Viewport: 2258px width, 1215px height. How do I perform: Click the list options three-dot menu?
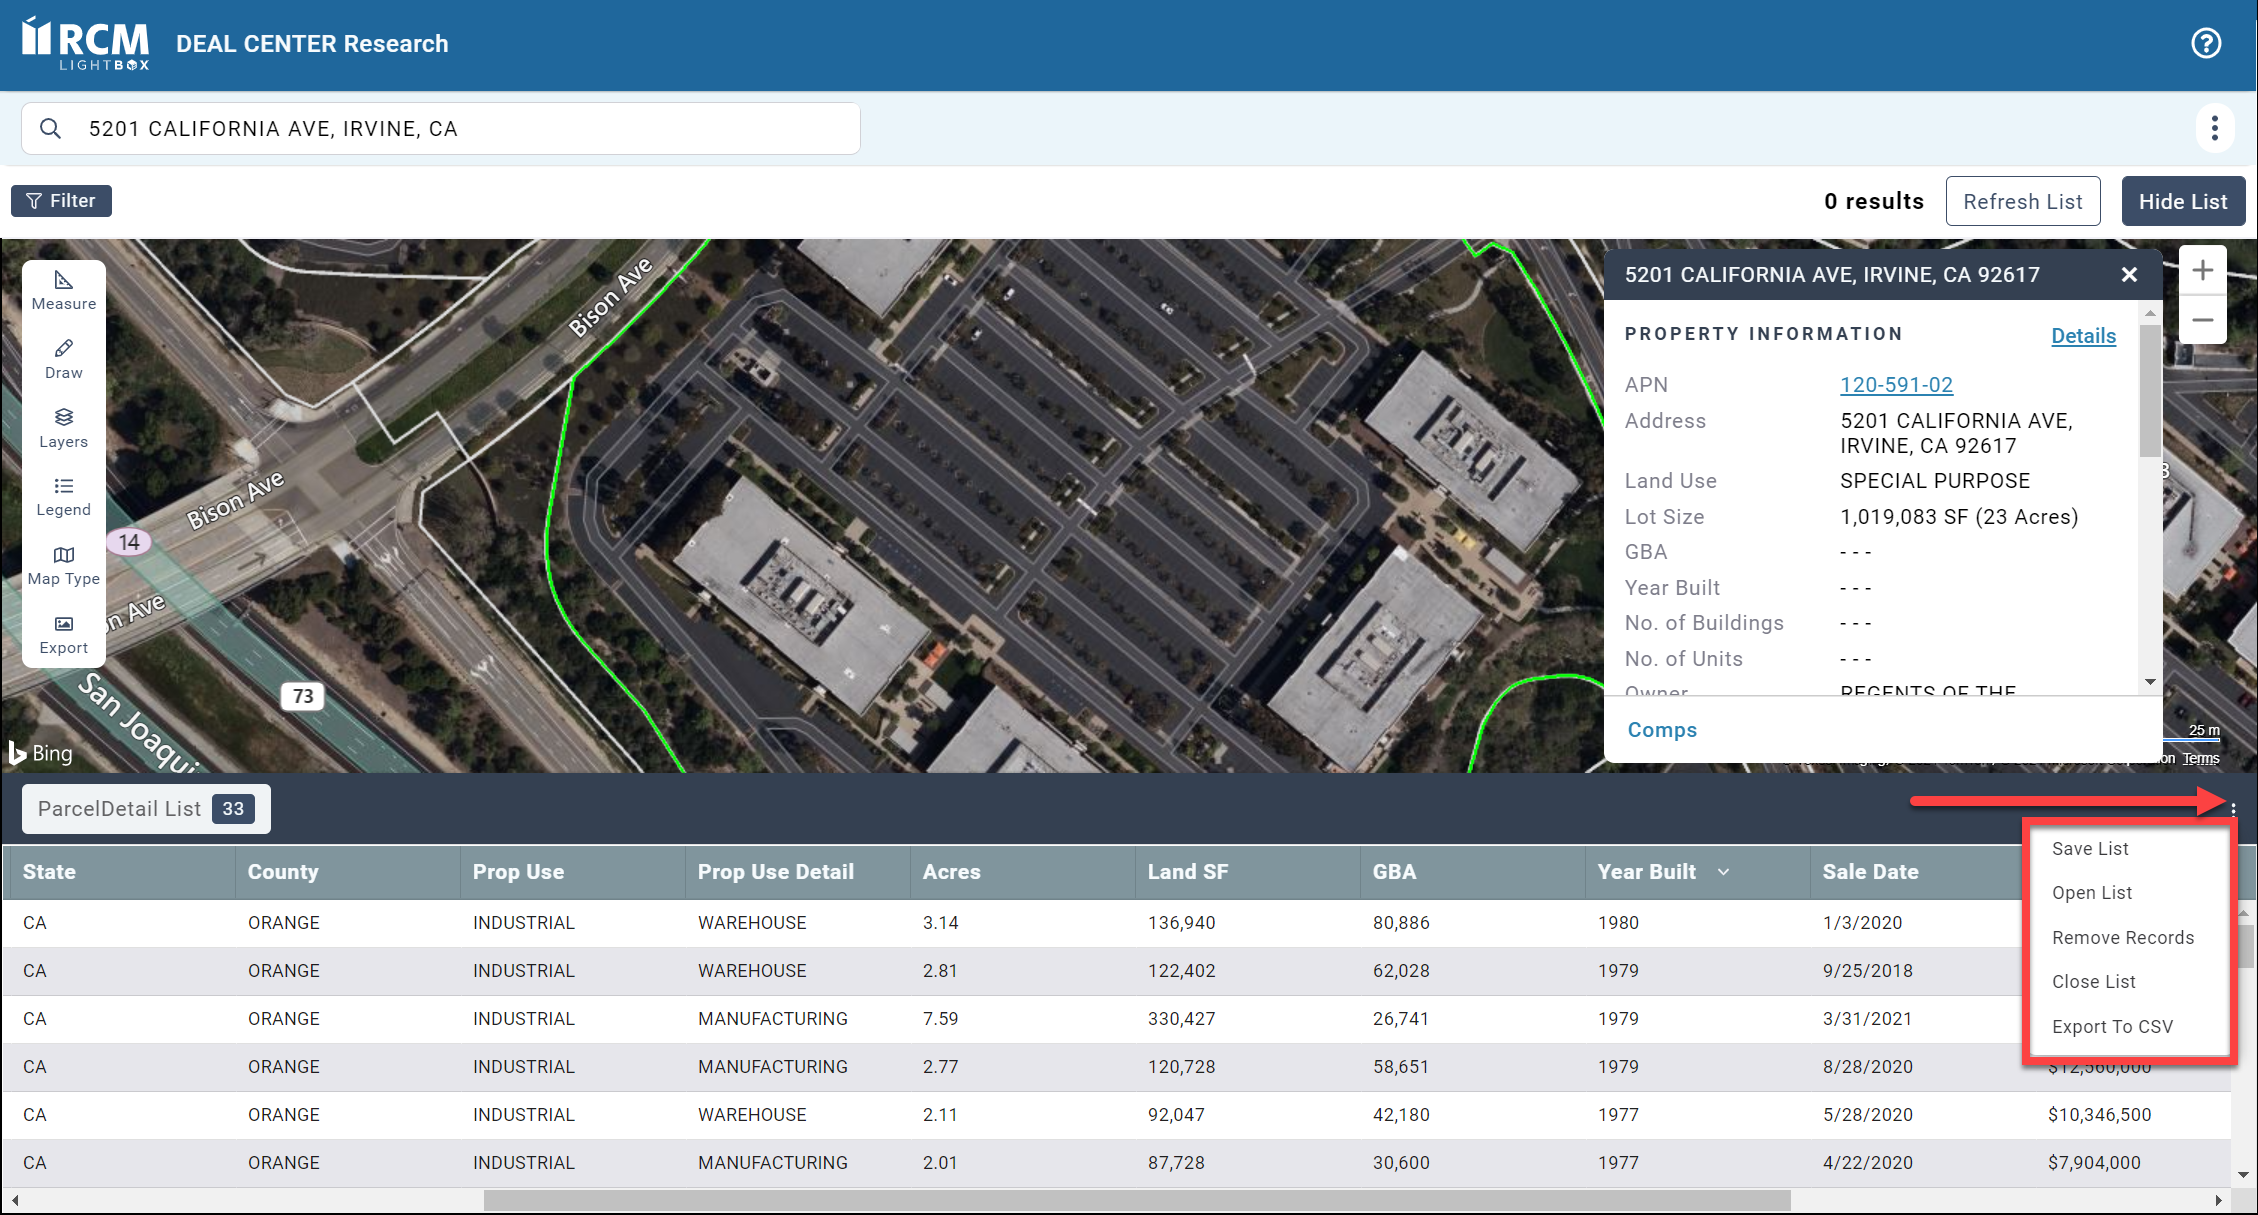pos(2232,809)
